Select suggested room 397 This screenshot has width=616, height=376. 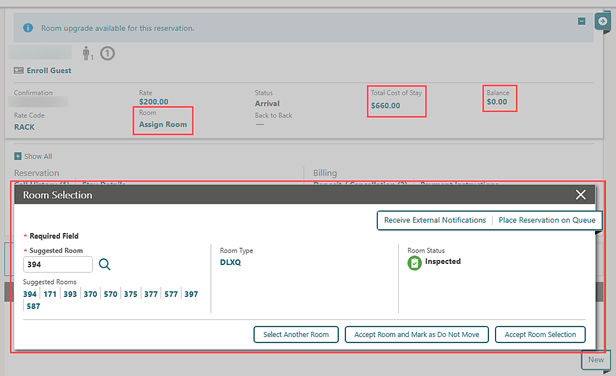191,294
